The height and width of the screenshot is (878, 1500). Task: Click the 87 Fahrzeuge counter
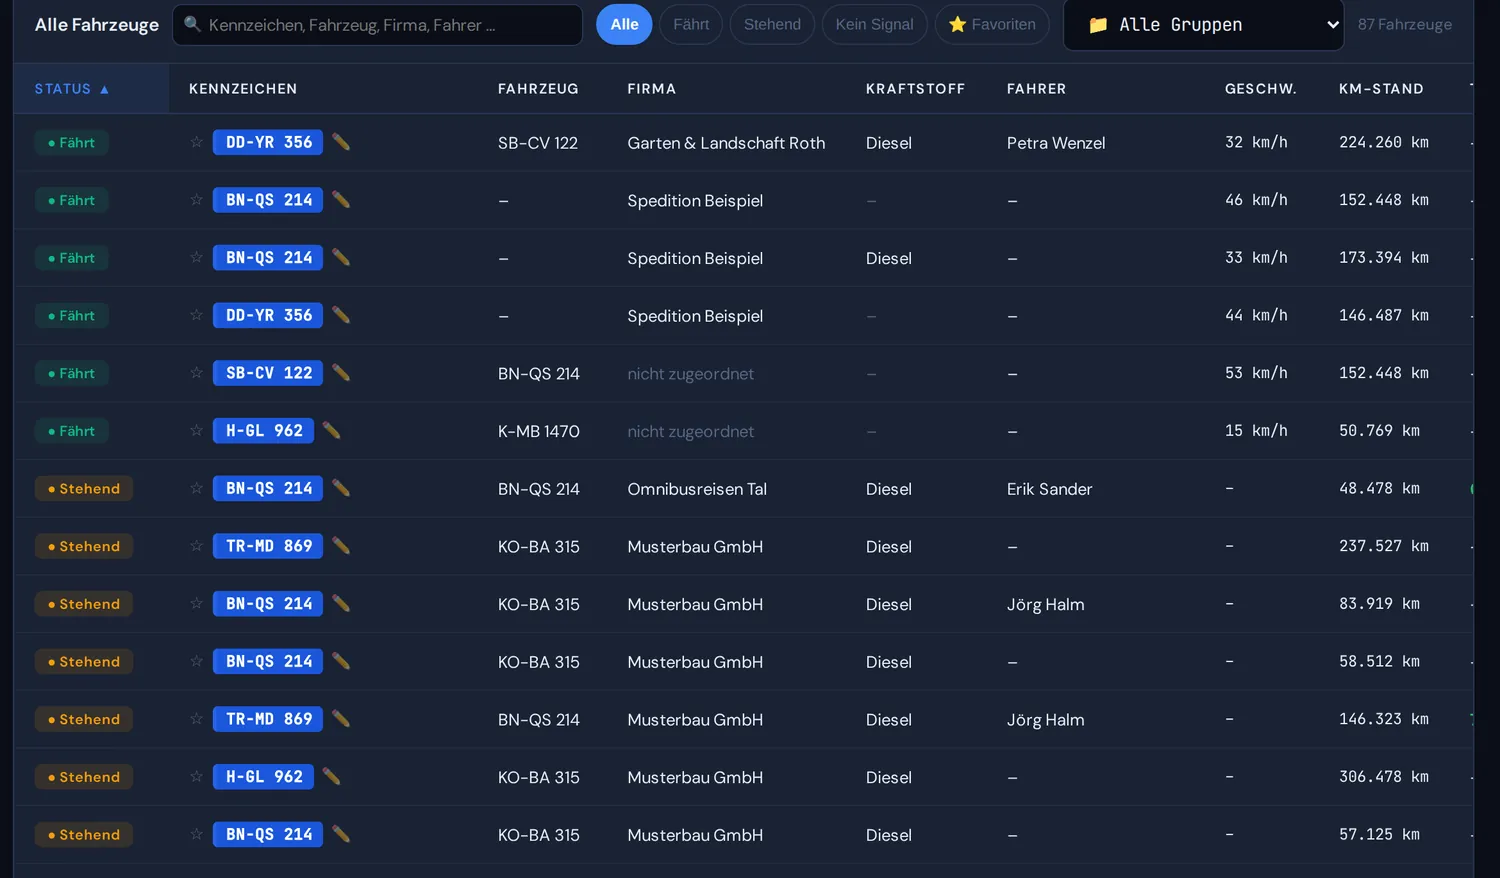(x=1405, y=24)
